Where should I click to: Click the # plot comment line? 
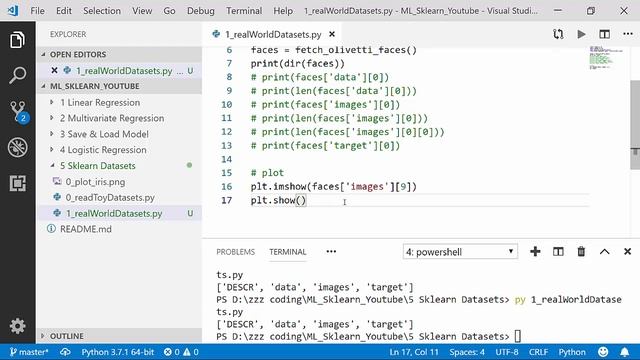[x=267, y=173]
